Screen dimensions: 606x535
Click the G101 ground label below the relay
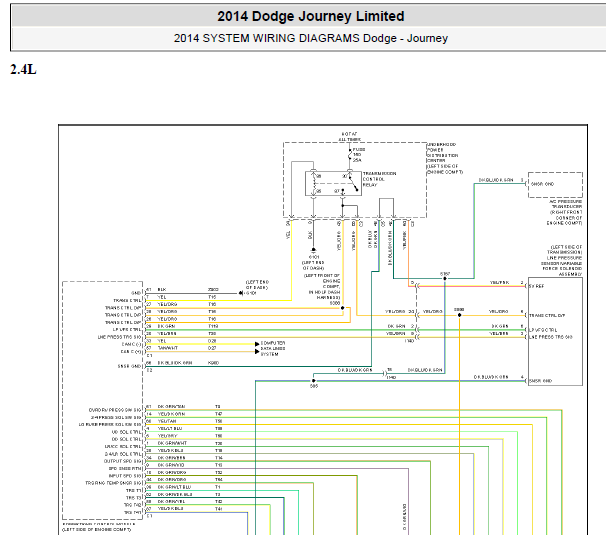point(313,257)
